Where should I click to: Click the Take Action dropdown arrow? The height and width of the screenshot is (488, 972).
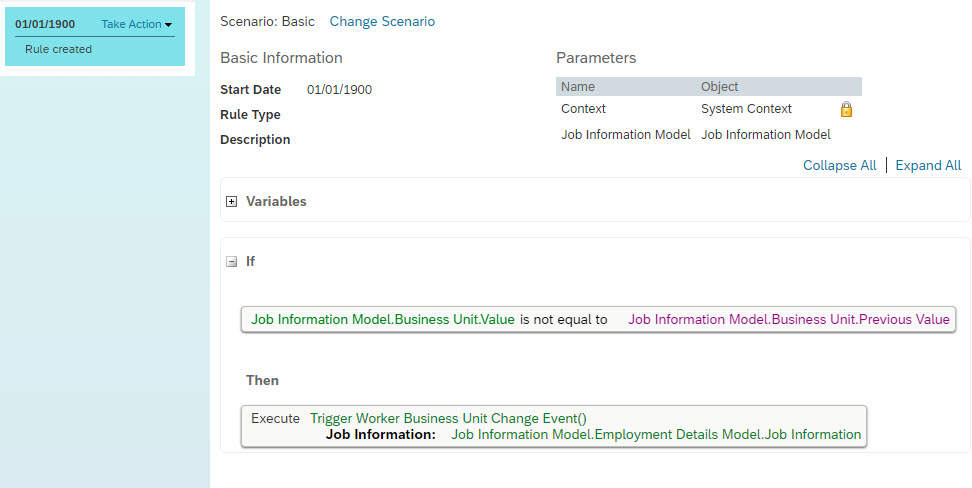click(169, 25)
